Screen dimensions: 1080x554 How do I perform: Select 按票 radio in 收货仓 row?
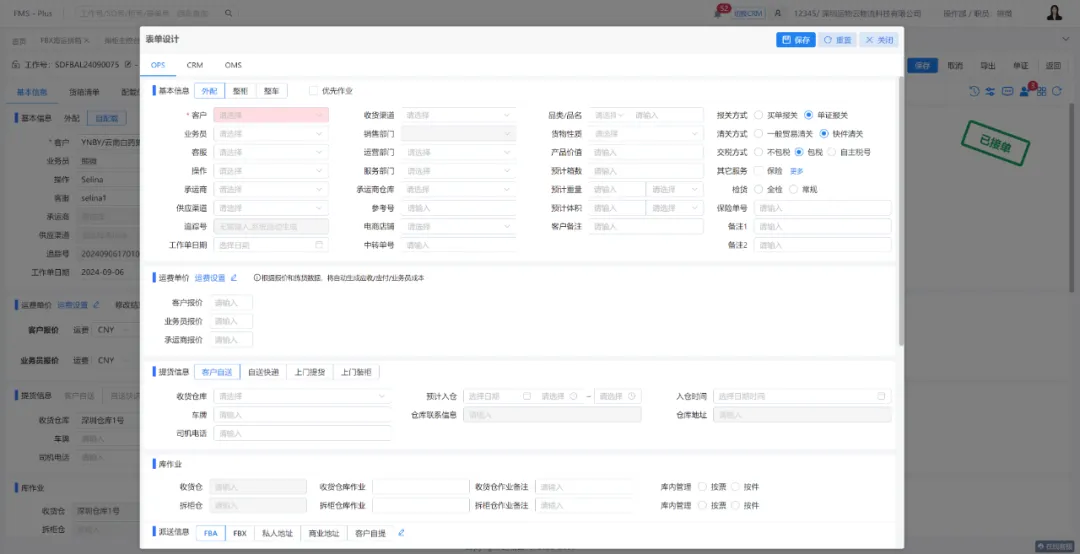click(702, 487)
